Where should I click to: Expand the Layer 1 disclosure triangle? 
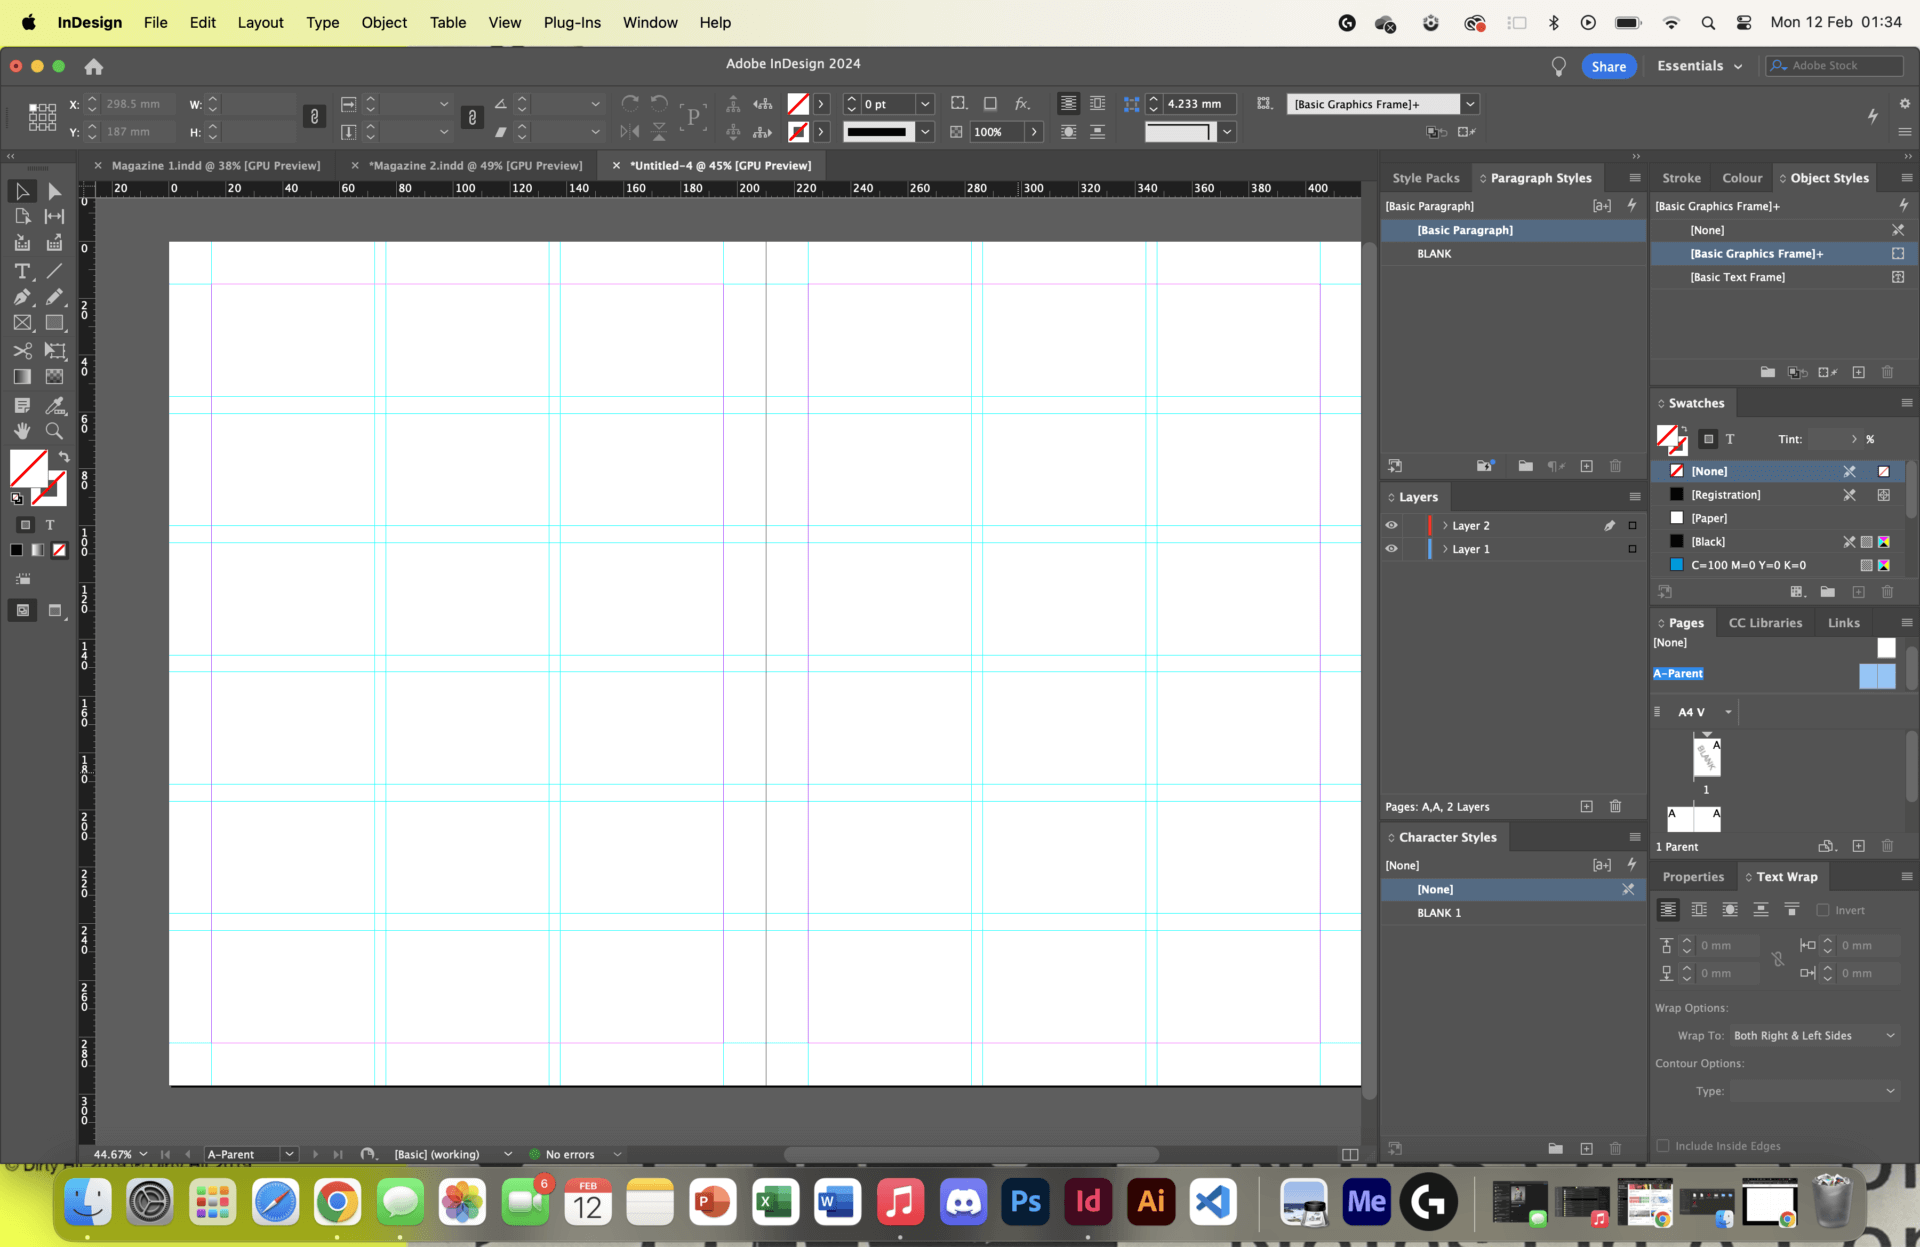point(1445,549)
